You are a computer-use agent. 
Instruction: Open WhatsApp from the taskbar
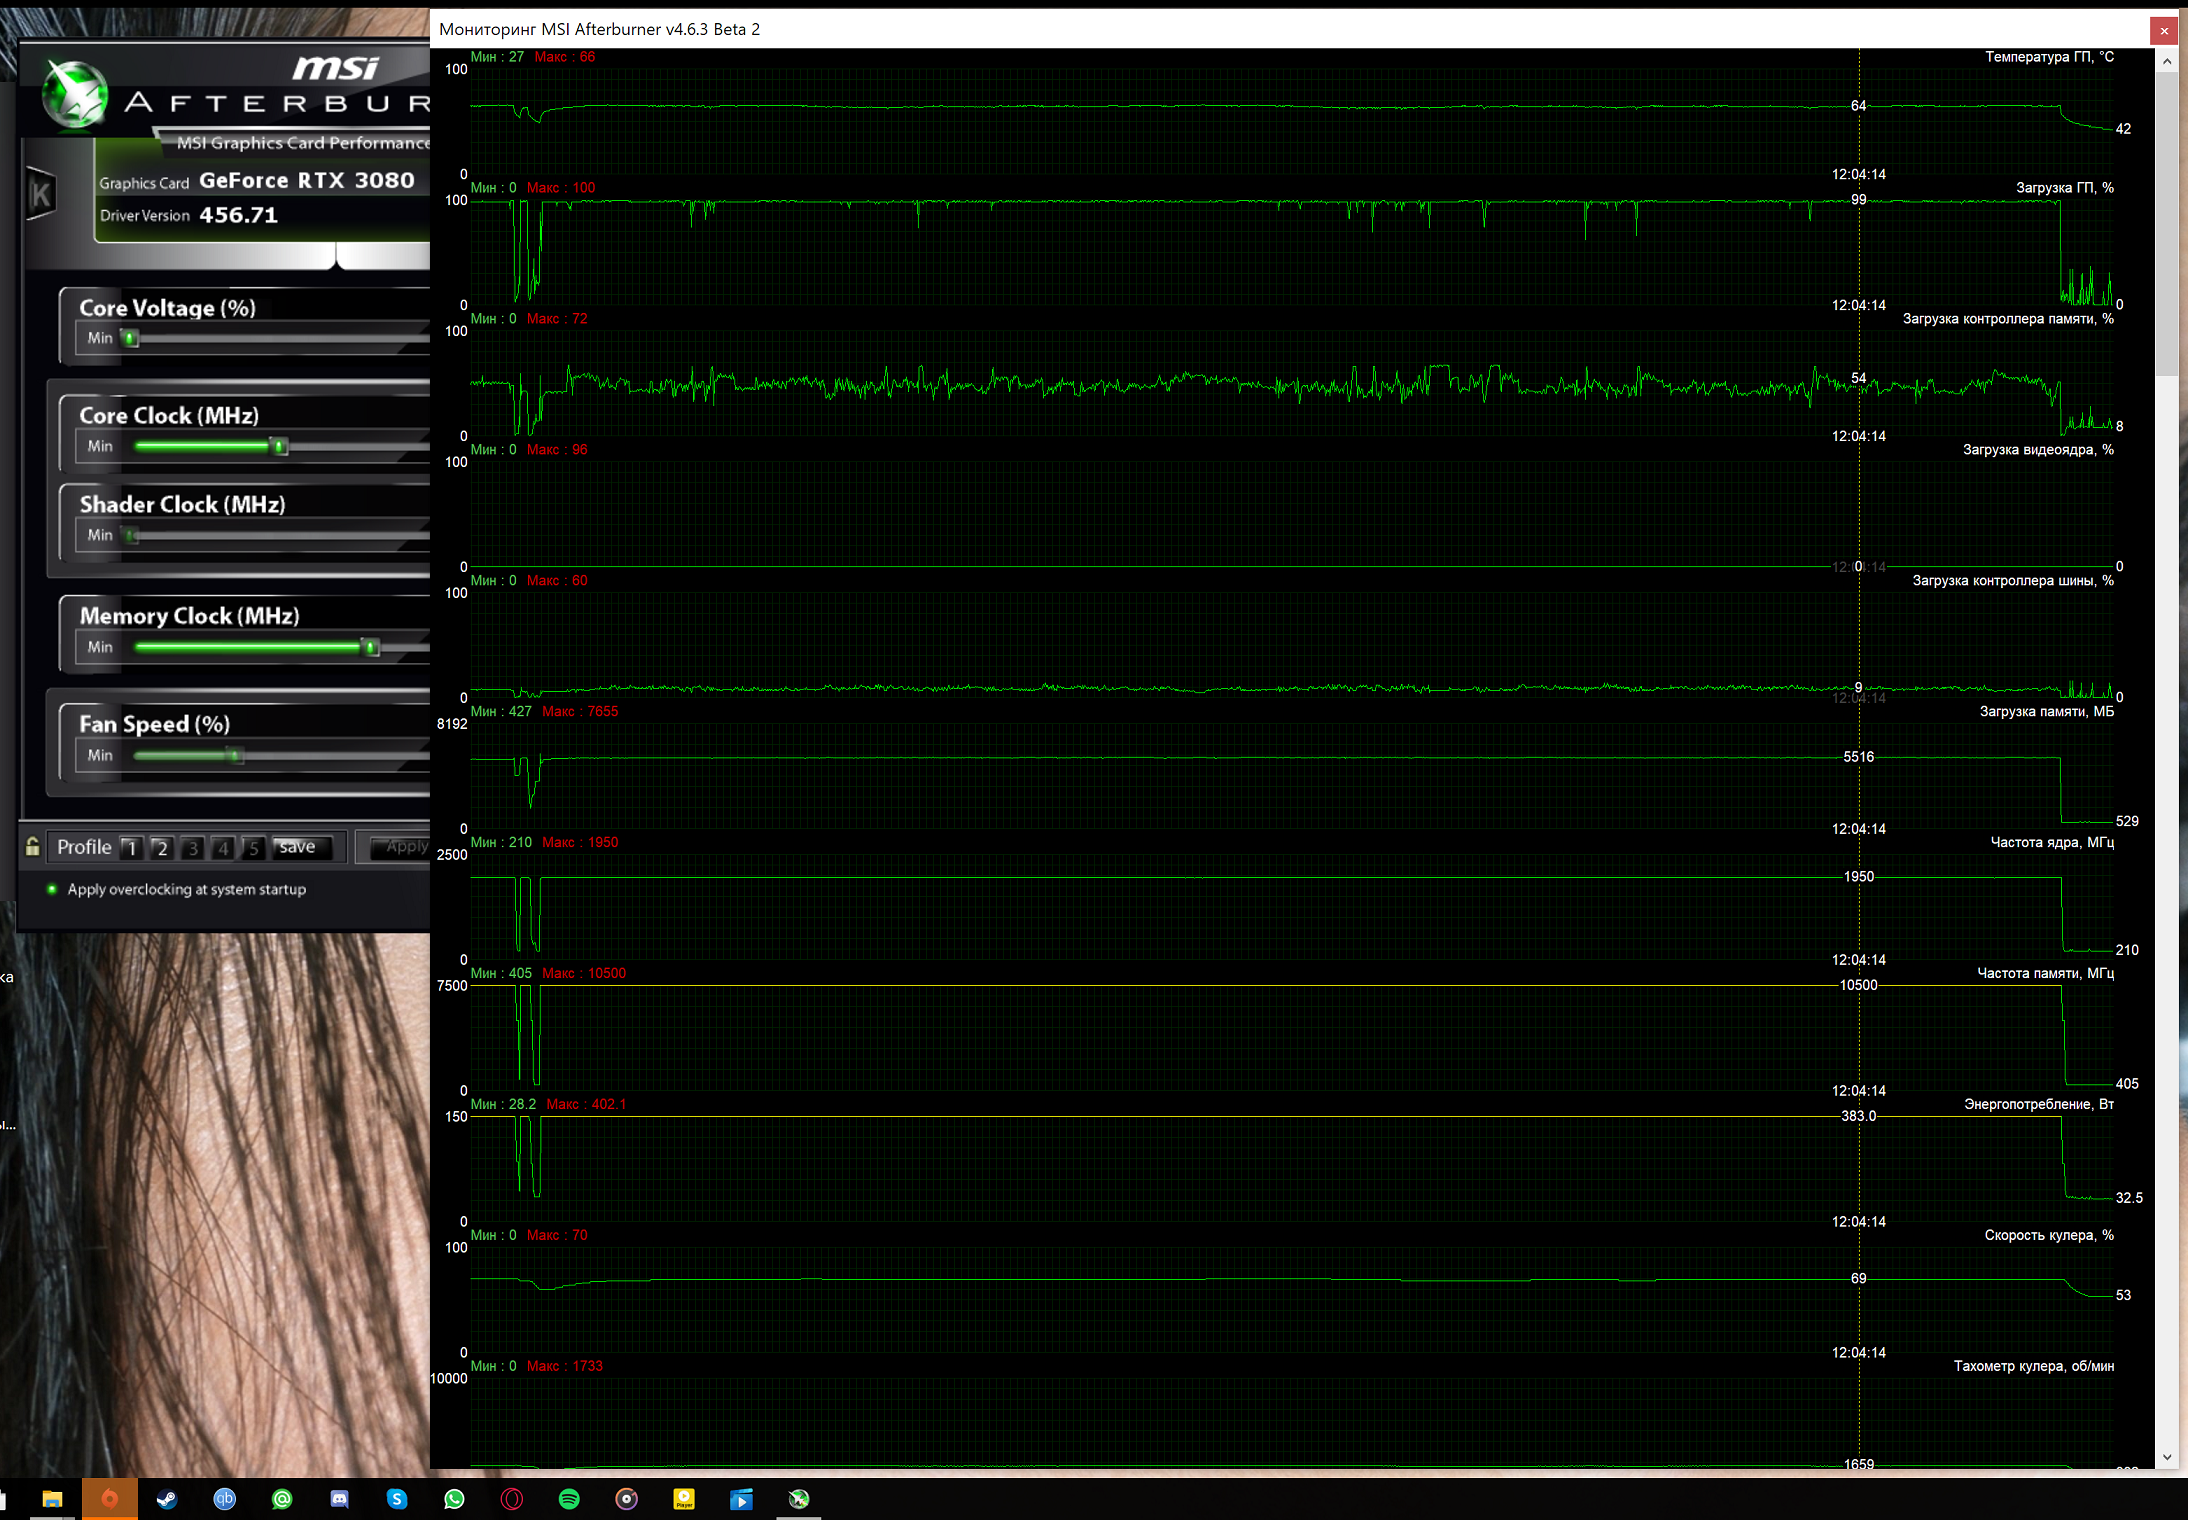[x=454, y=1499]
